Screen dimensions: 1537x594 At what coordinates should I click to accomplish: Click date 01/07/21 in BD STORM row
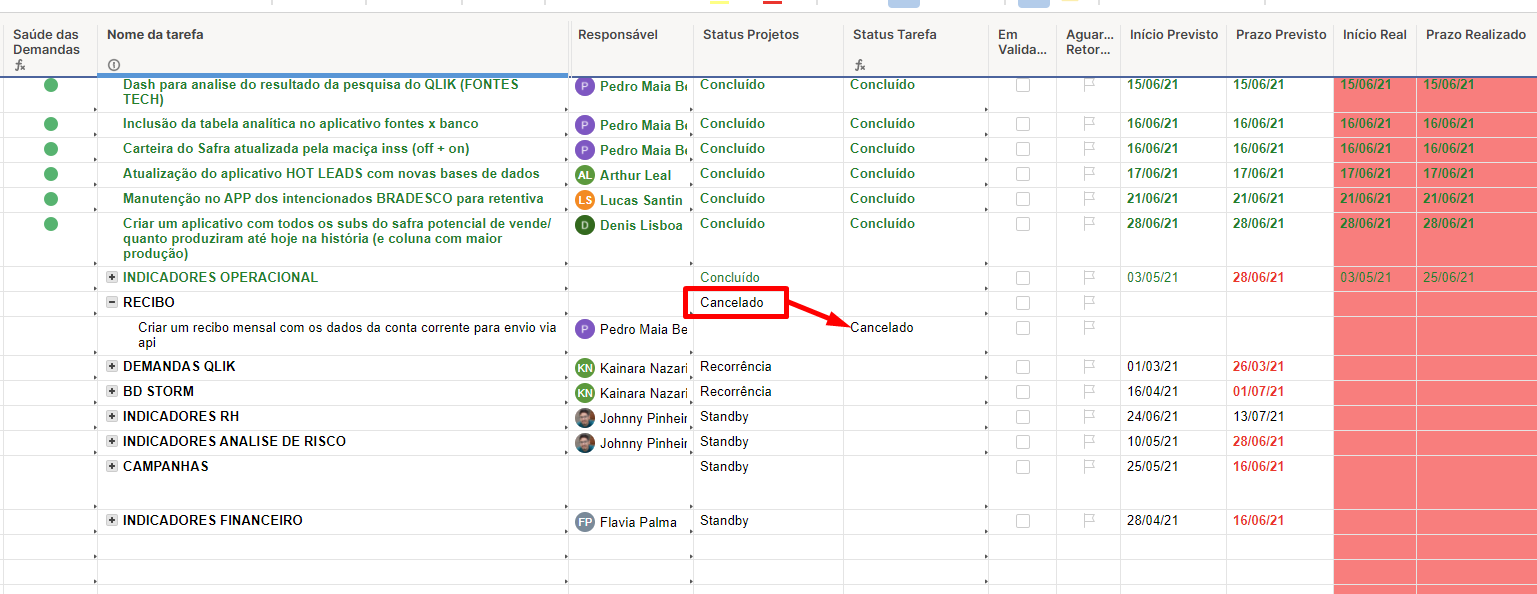[x=1258, y=392]
